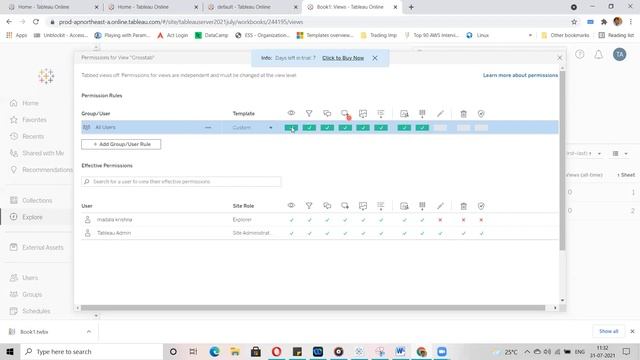This screenshot has height=360, width=640.
Task: Open Microsoft Edge from the taskbar
Action: tap(214, 351)
